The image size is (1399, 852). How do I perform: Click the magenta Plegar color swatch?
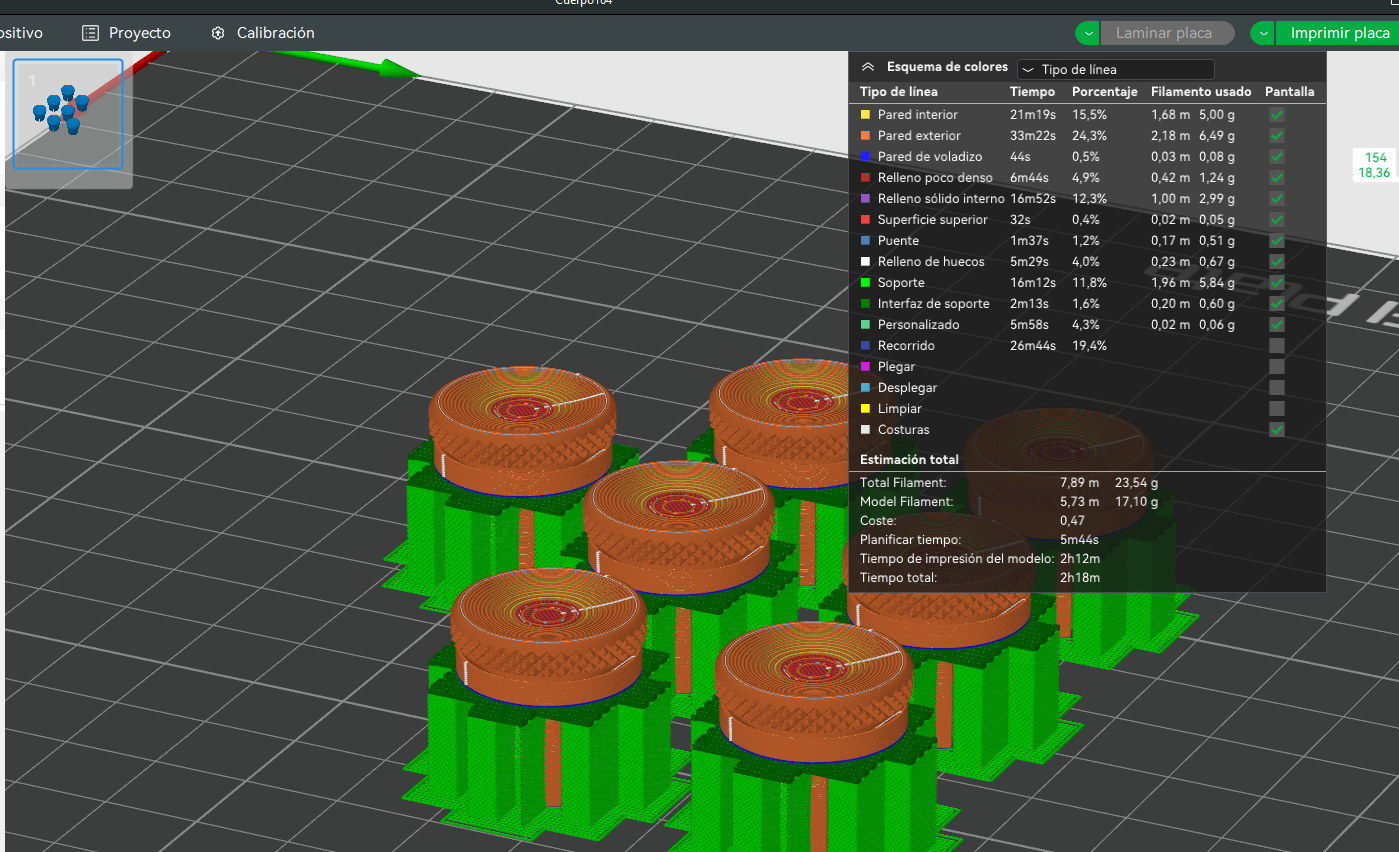point(865,367)
